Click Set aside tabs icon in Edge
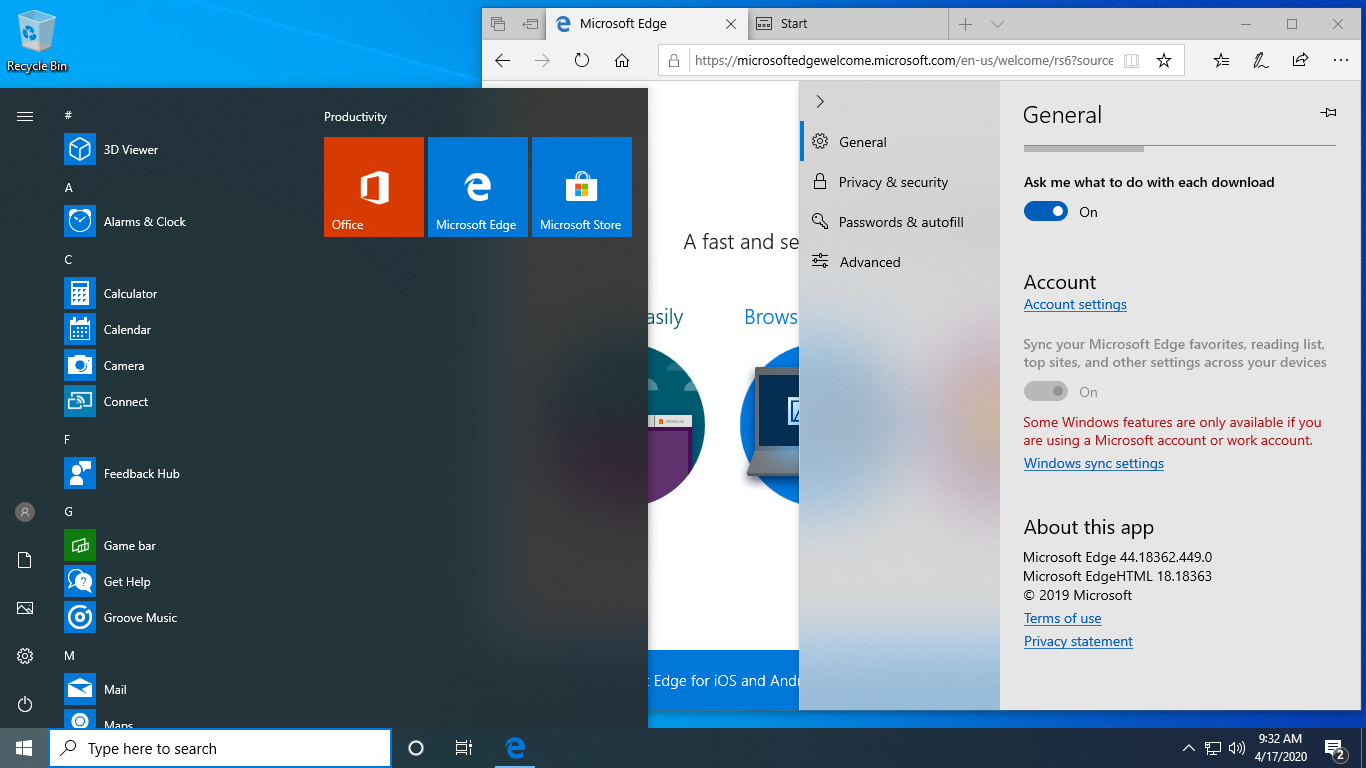1366x768 pixels. point(530,24)
